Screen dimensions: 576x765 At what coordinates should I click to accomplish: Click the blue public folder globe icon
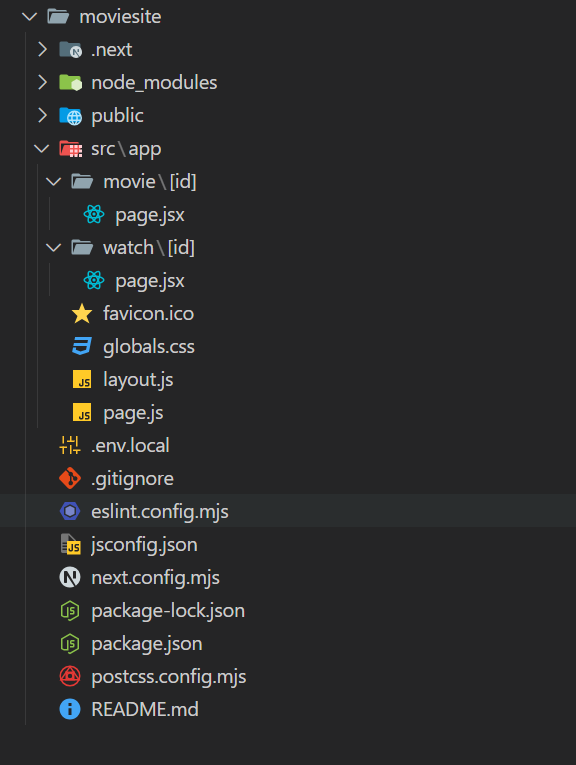pyautogui.click(x=71, y=116)
